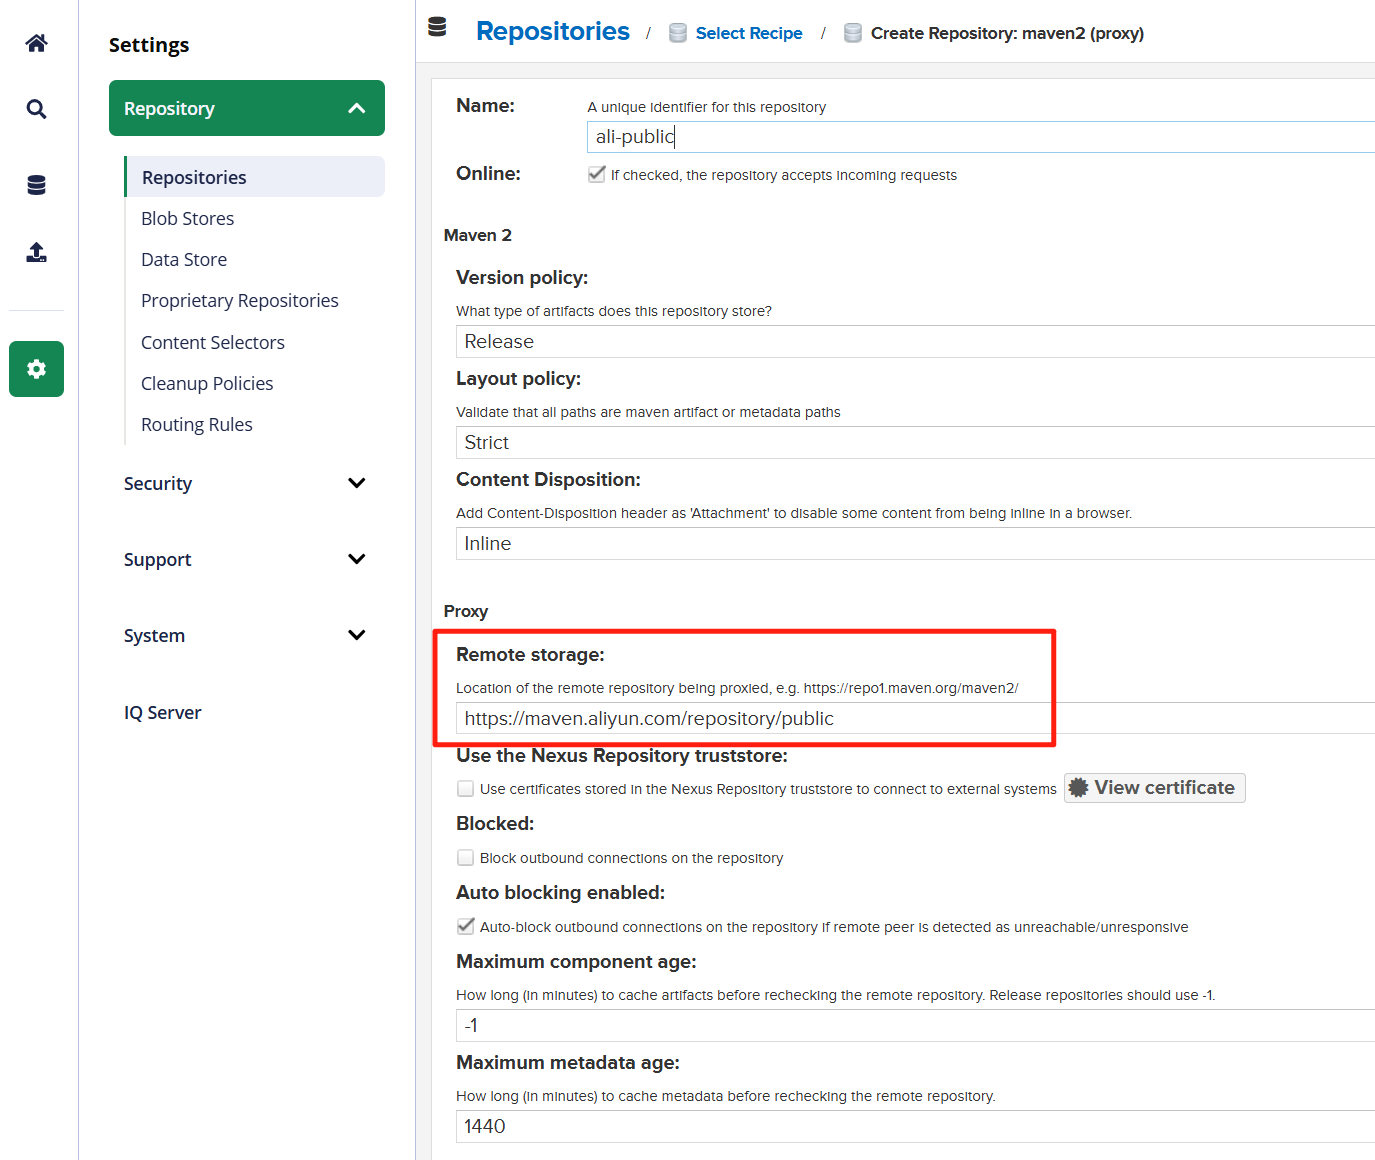
Task: Click the Remote storage URL field
Action: (915, 718)
